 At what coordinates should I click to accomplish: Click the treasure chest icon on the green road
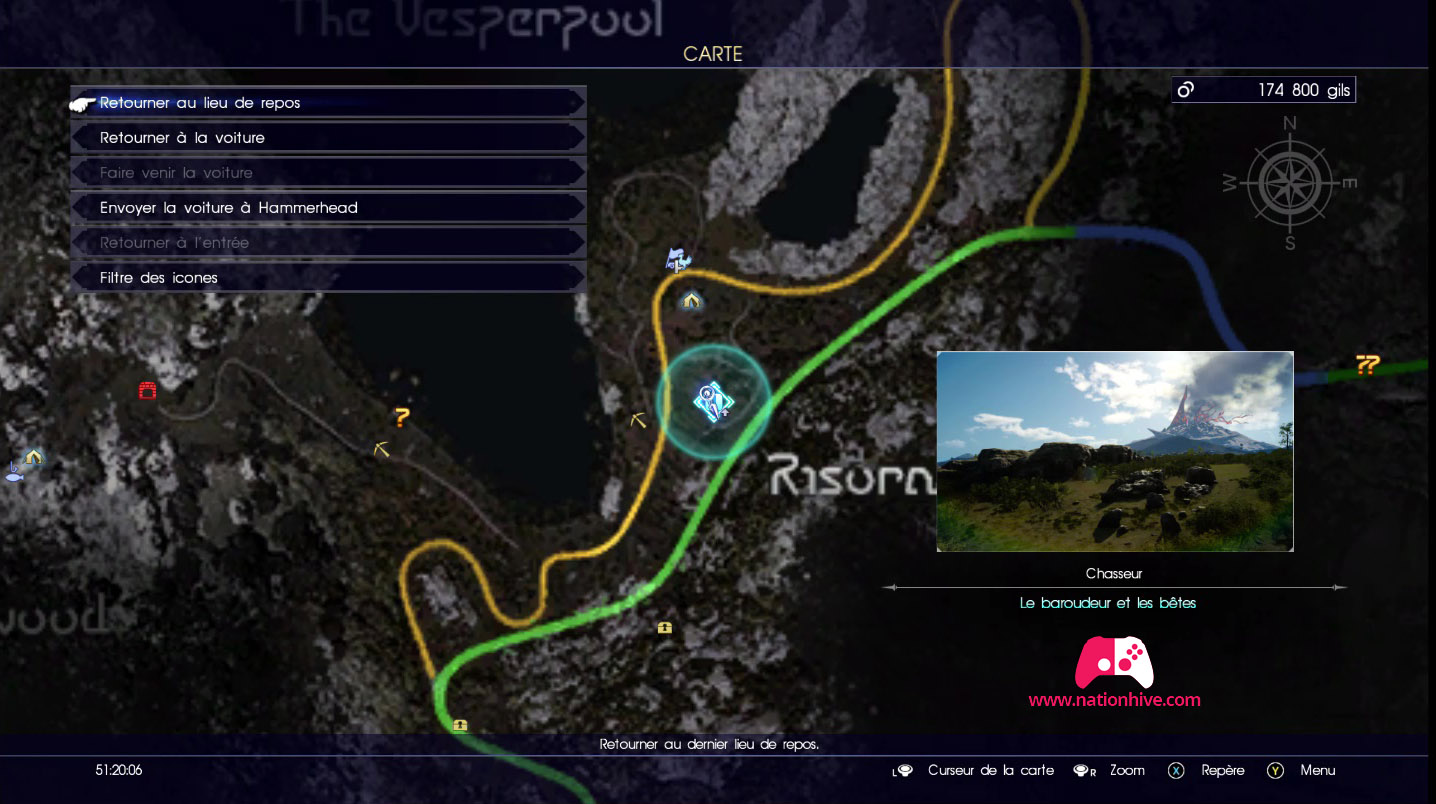(x=460, y=725)
